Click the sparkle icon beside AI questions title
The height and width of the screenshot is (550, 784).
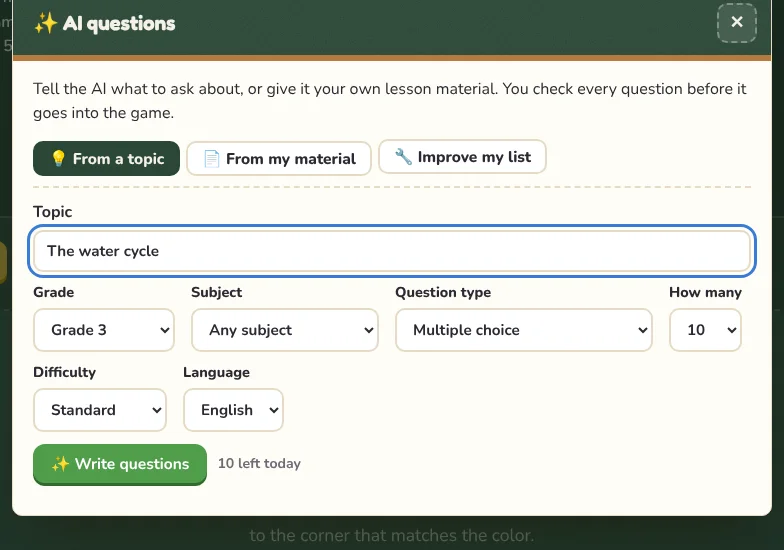point(46,23)
